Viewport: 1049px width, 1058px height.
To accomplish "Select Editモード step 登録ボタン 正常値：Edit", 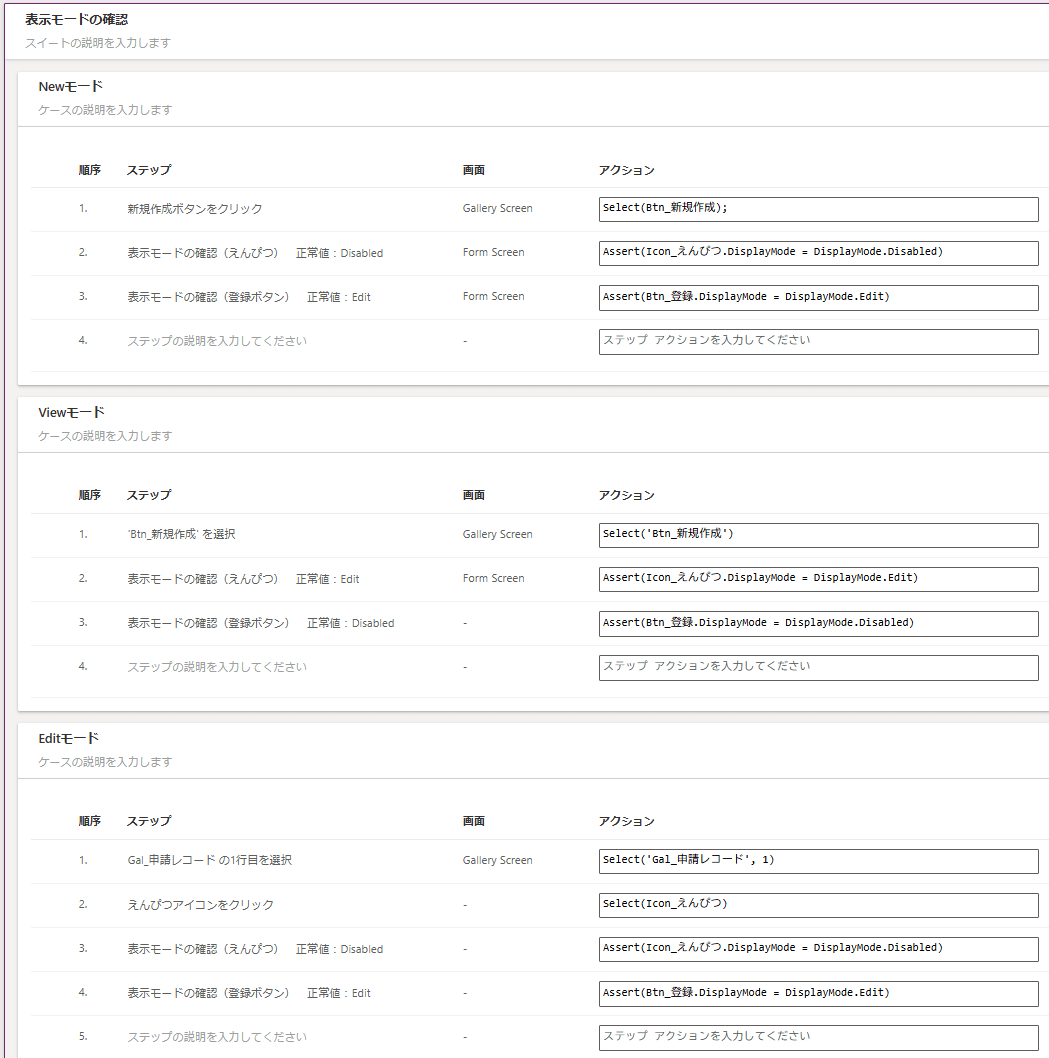I will [x=249, y=993].
